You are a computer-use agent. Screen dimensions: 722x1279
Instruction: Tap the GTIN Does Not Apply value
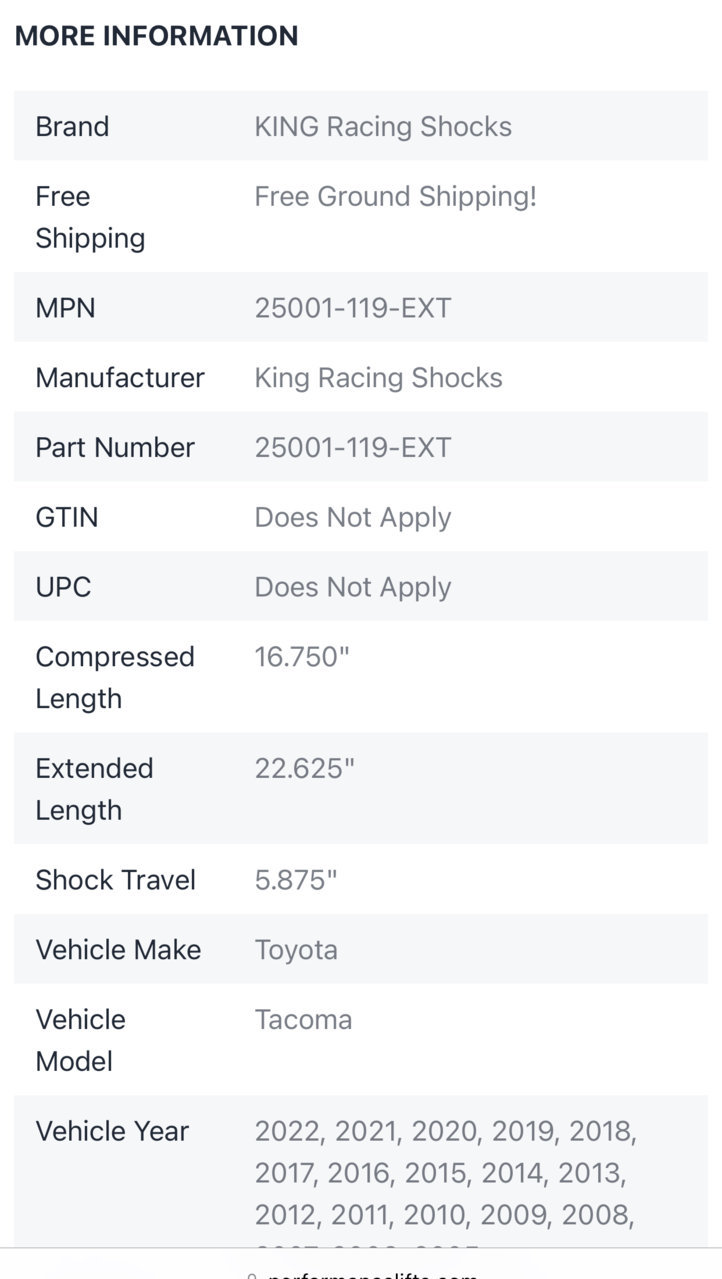(353, 518)
